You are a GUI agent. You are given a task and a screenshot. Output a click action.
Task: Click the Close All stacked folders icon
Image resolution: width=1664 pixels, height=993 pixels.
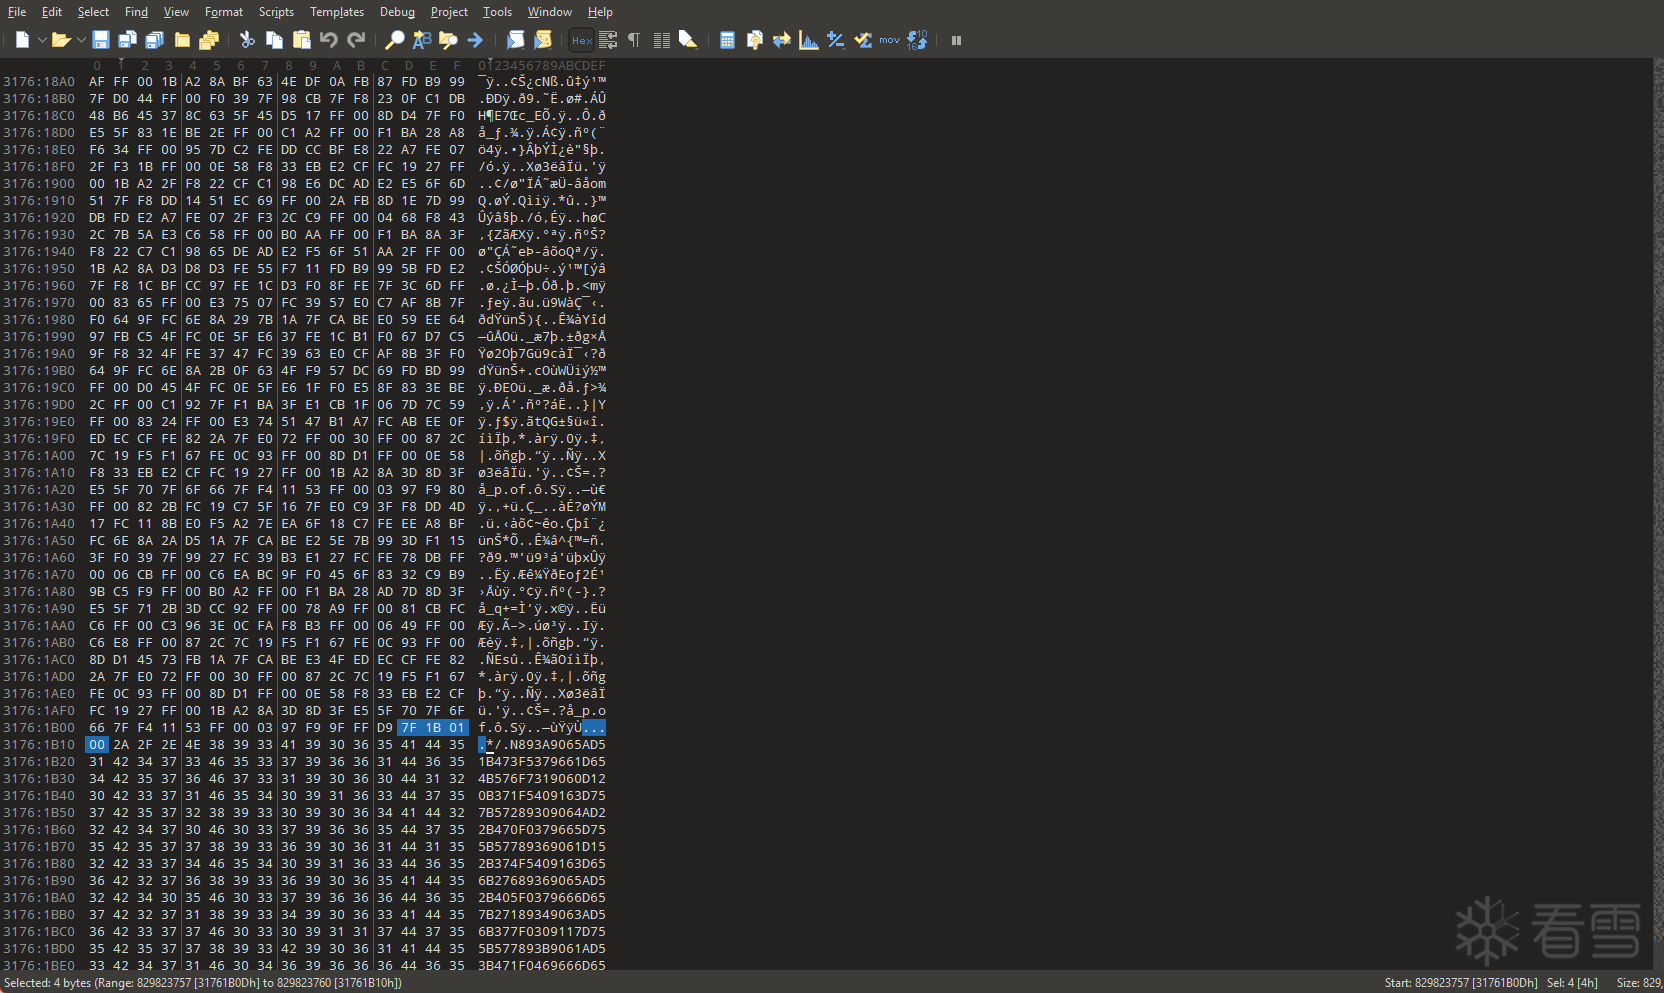(x=209, y=40)
